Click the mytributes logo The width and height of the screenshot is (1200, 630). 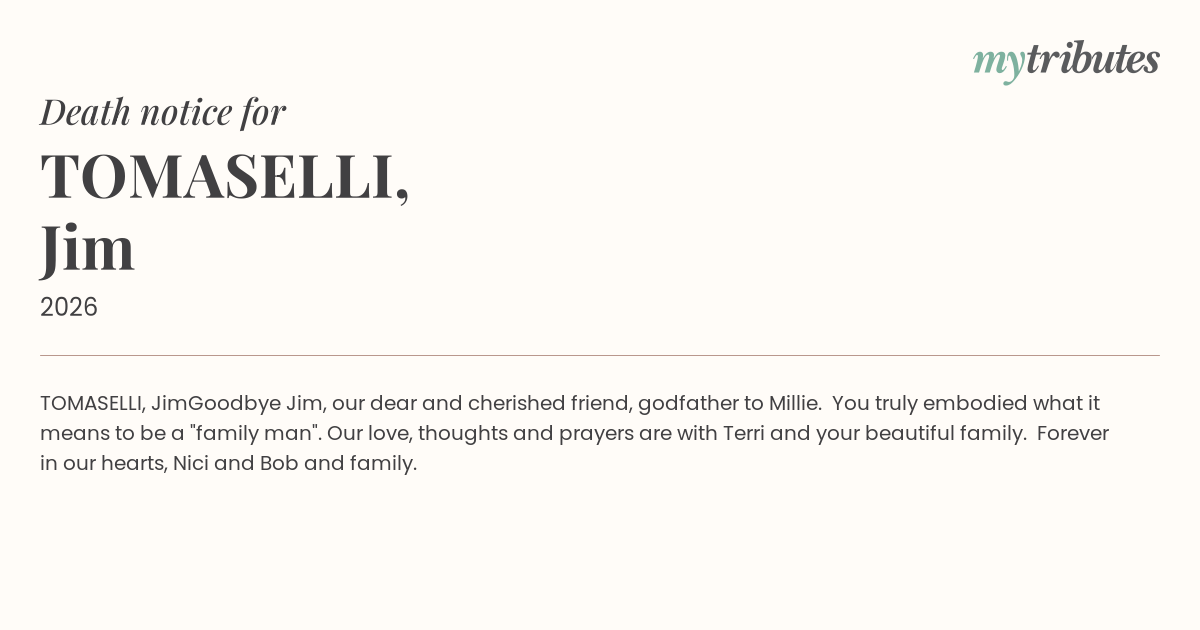tap(1066, 60)
